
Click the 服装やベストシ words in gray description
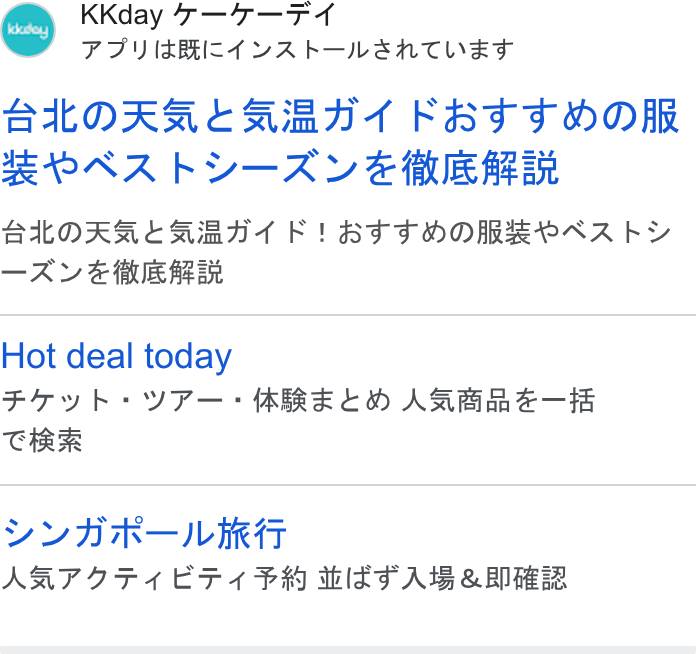tap(573, 232)
